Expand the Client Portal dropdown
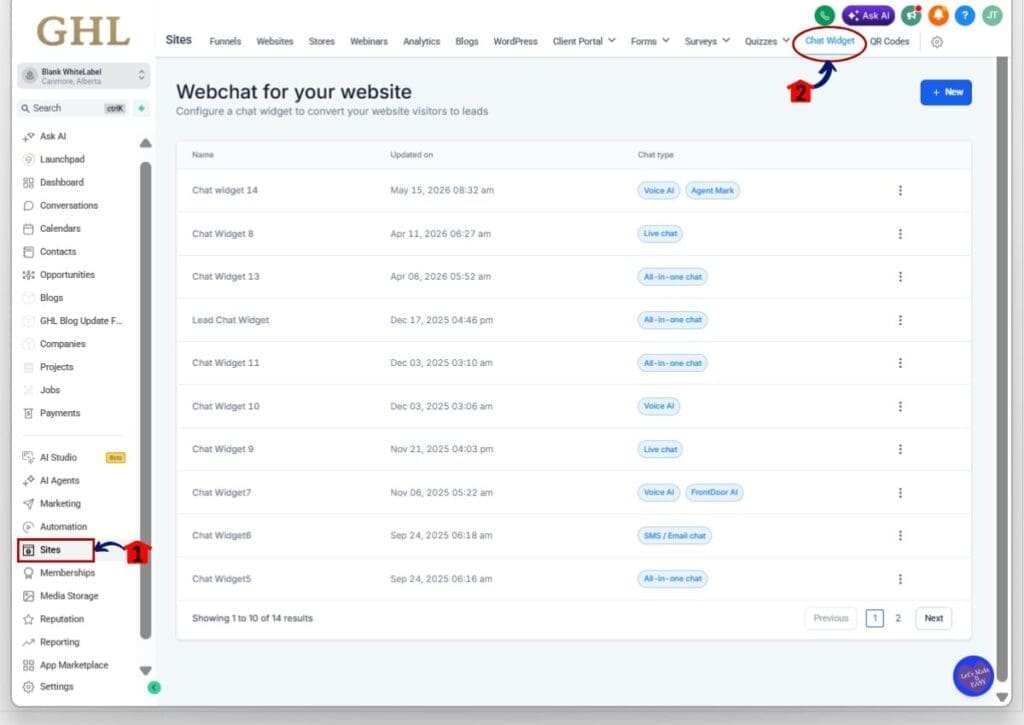Image resolution: width=1024 pixels, height=725 pixels. [x=584, y=41]
